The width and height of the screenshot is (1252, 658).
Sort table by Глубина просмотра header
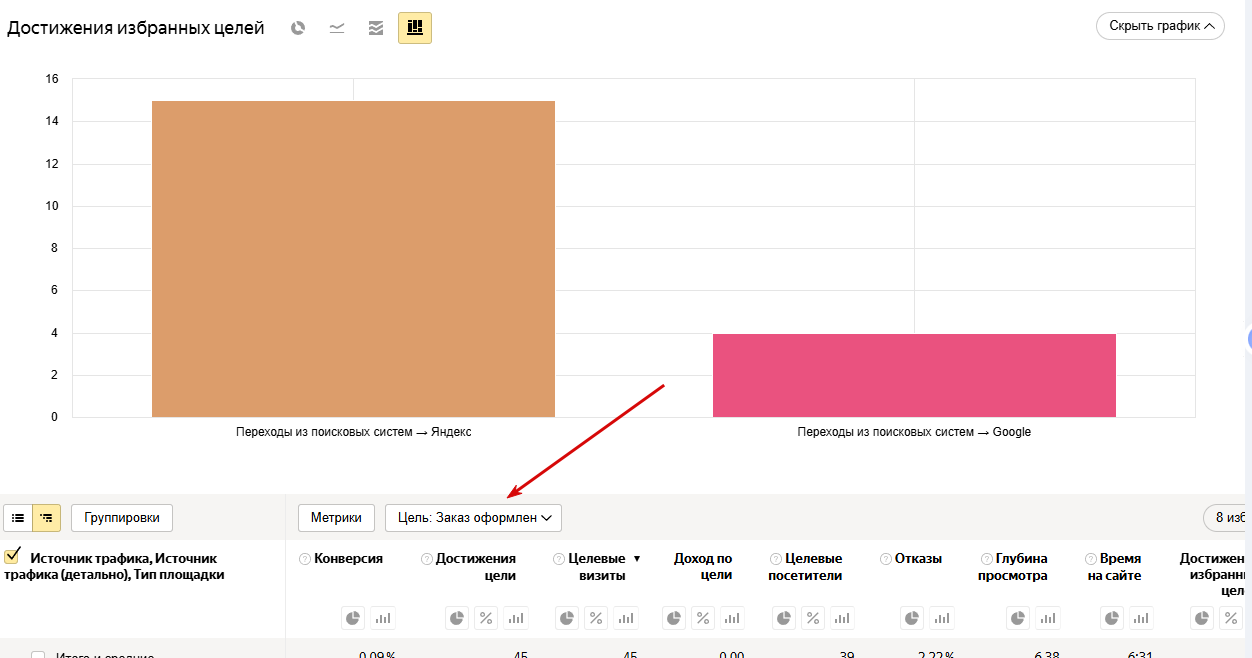pyautogui.click(x=1013, y=567)
